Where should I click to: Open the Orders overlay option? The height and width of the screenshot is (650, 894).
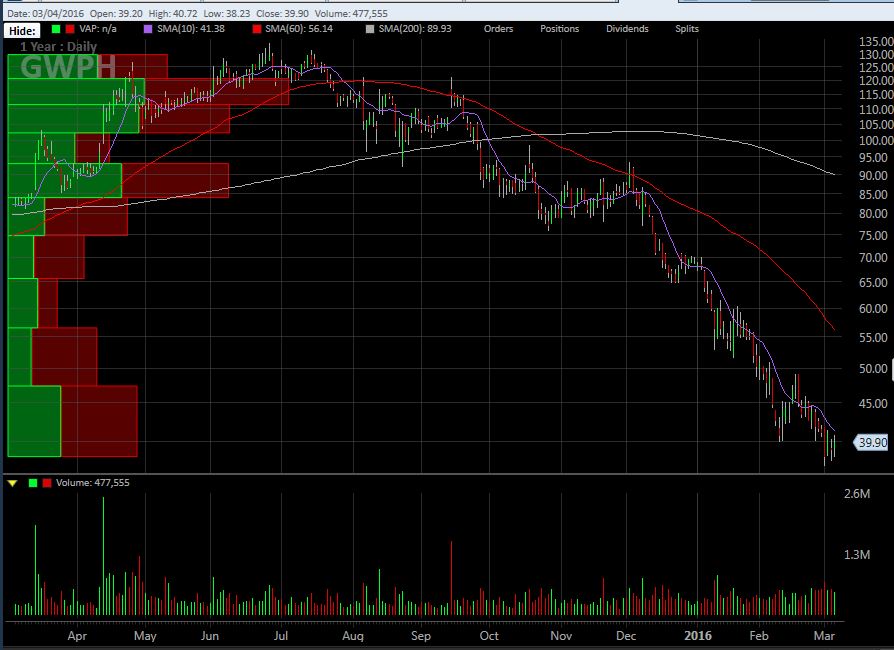498,29
